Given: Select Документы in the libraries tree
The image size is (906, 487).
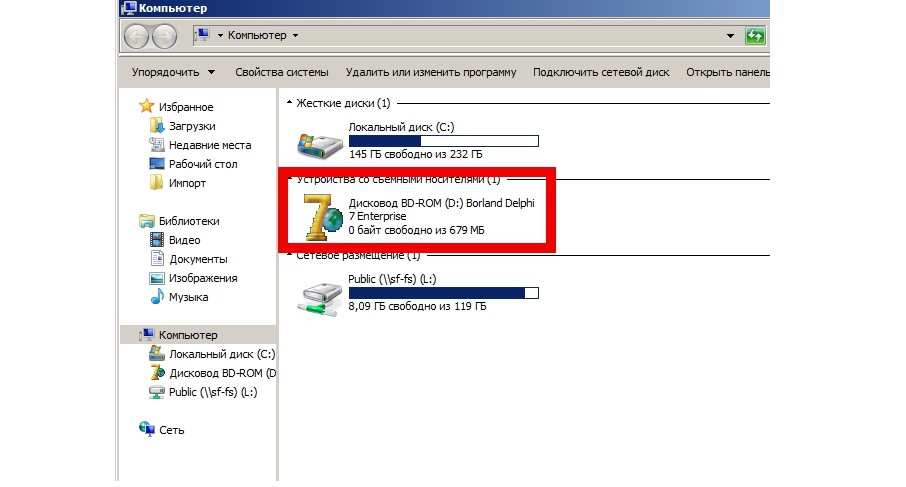Looking at the screenshot, I should pyautogui.click(x=188, y=259).
